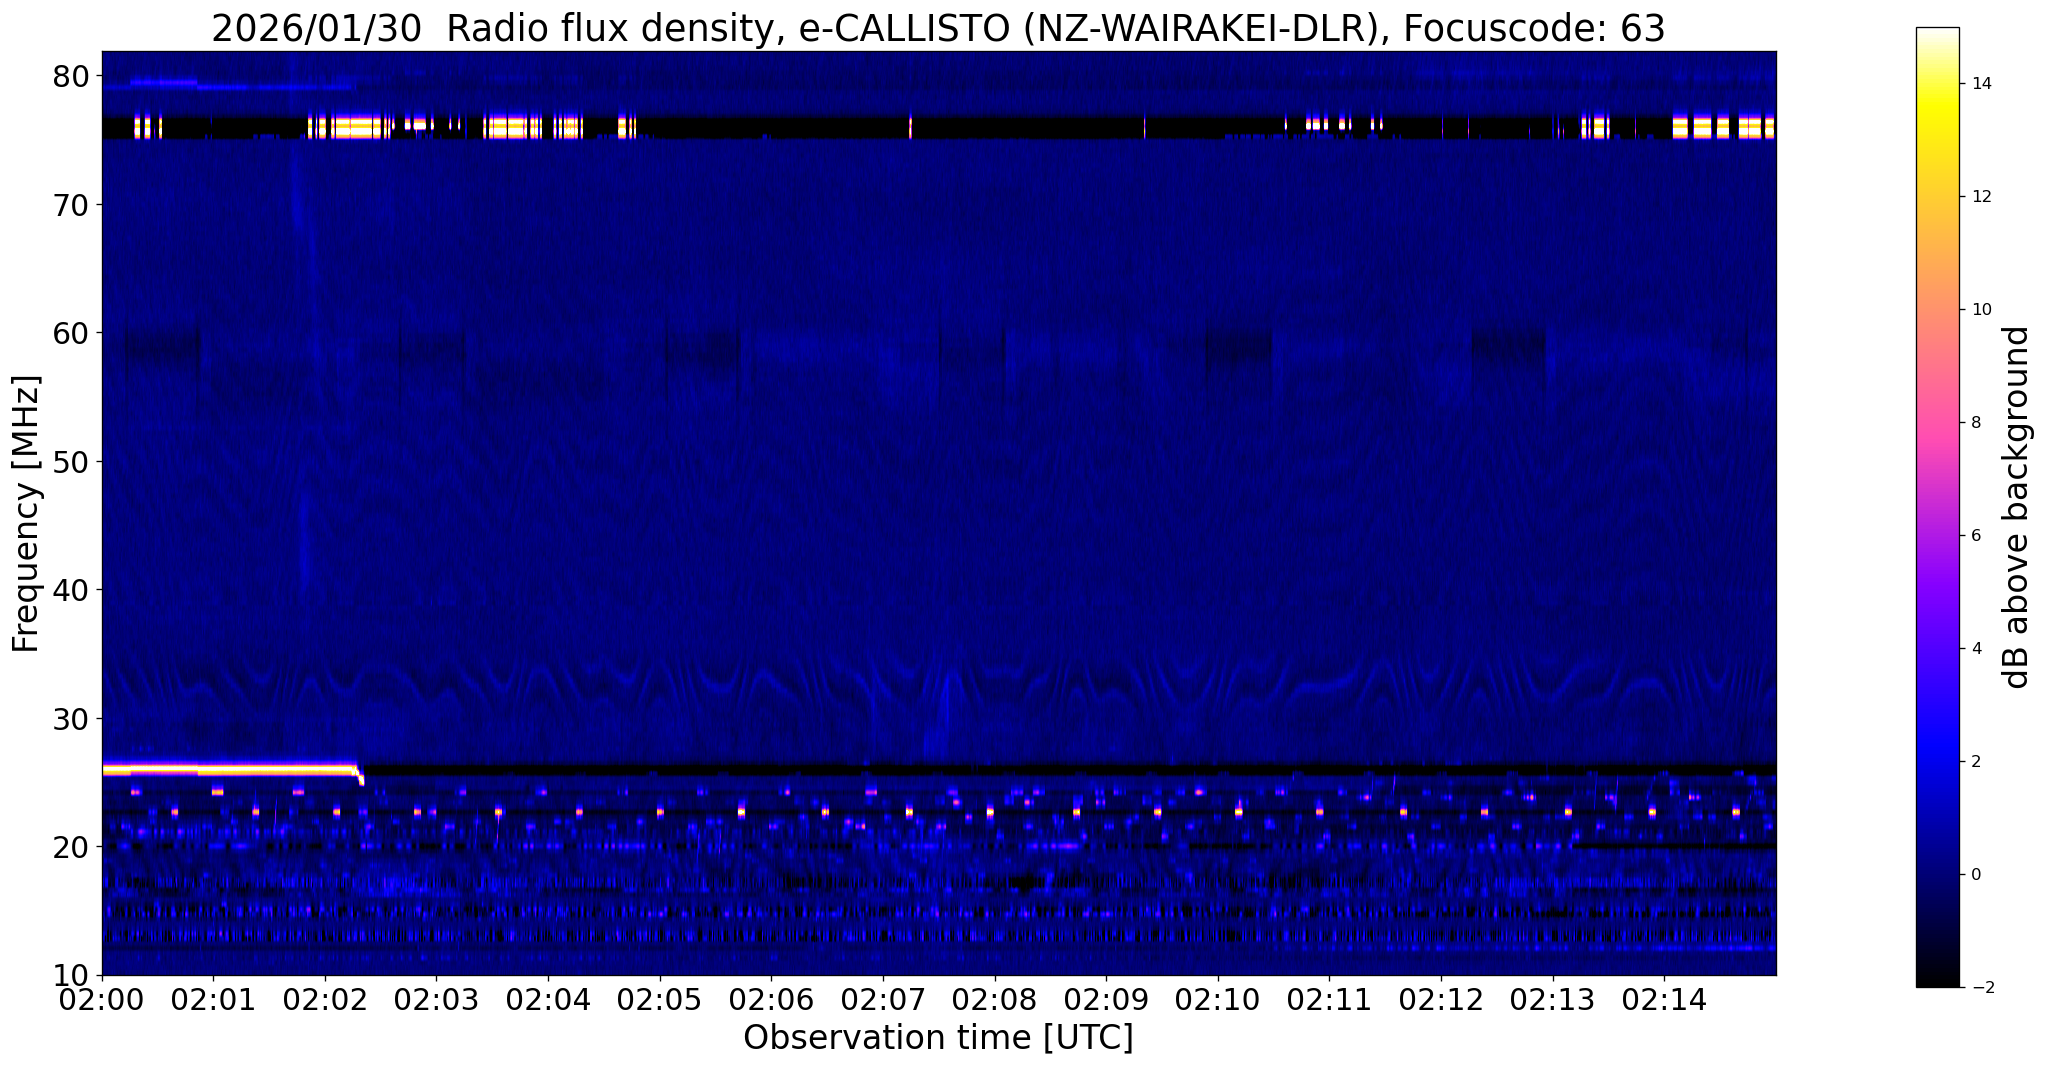Screen dimensions: 2047x1067
Task: Click the 'Observation time [UTC]' axis label
Action: click(x=938, y=1038)
